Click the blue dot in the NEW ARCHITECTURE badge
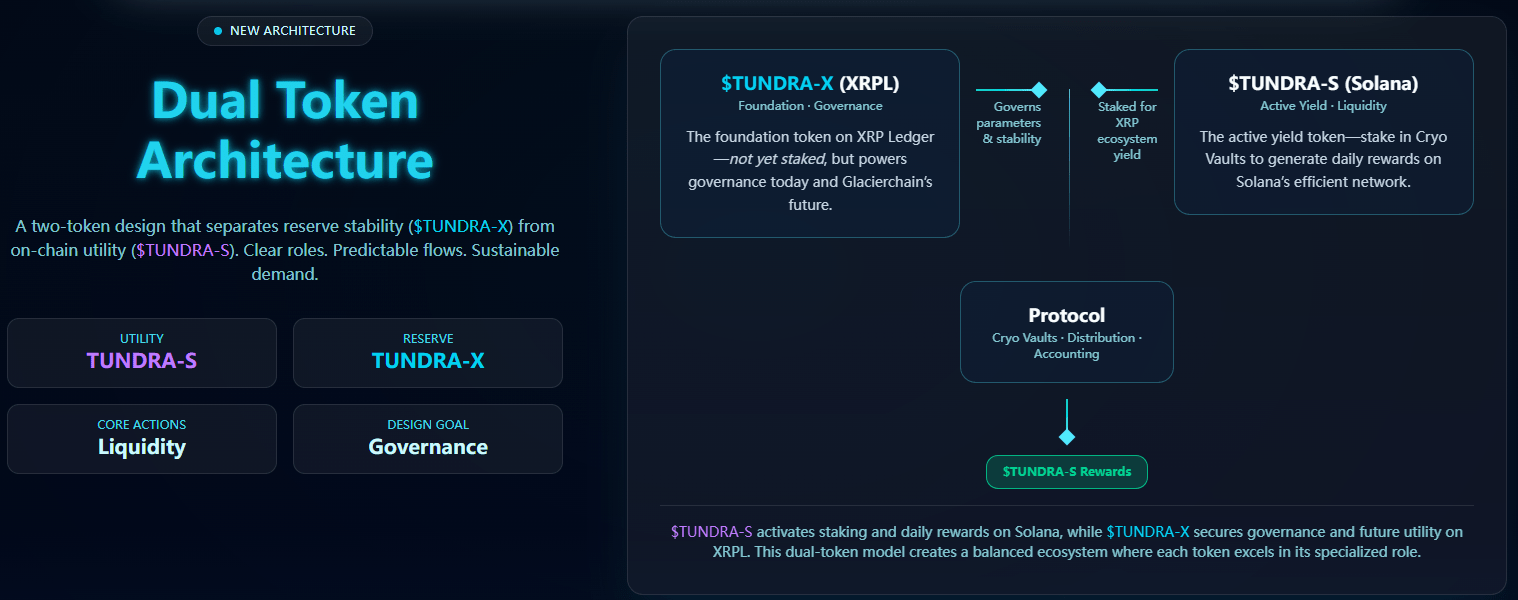 pyautogui.click(x=218, y=31)
